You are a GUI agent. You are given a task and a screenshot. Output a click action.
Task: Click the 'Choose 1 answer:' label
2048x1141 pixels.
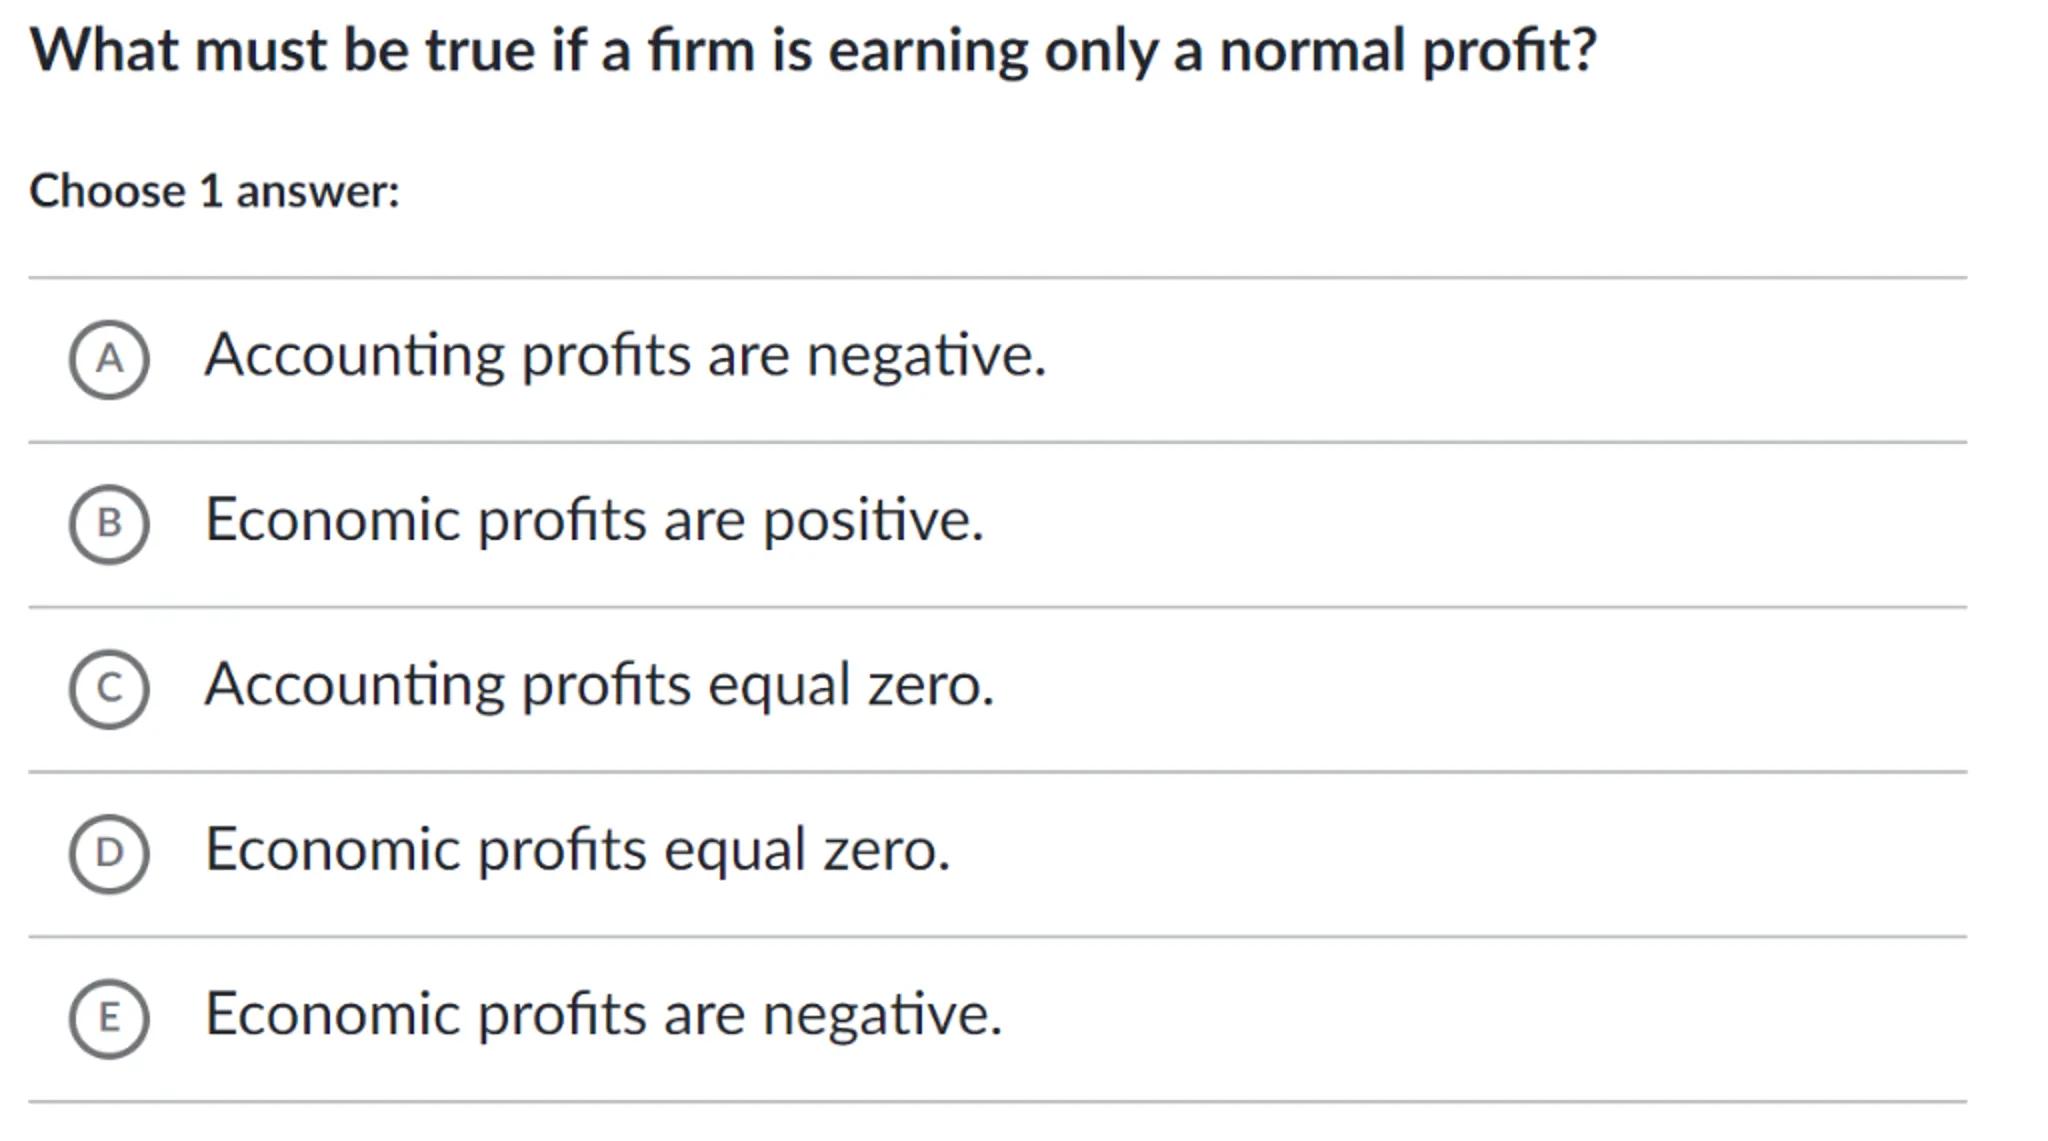[214, 191]
